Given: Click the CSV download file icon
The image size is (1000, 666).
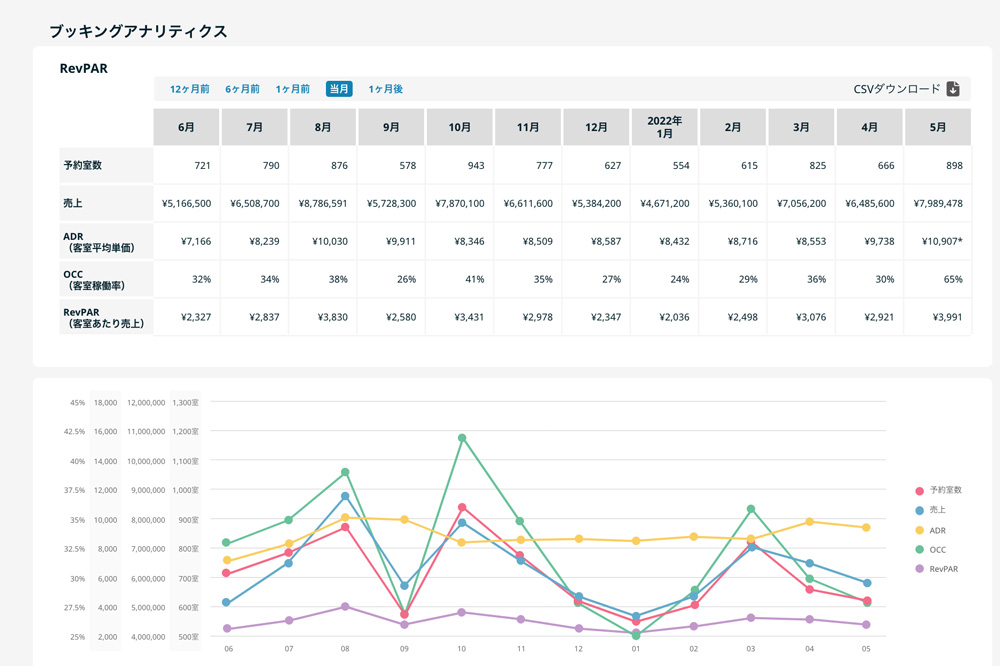Looking at the screenshot, I should pyautogui.click(x=953, y=89).
